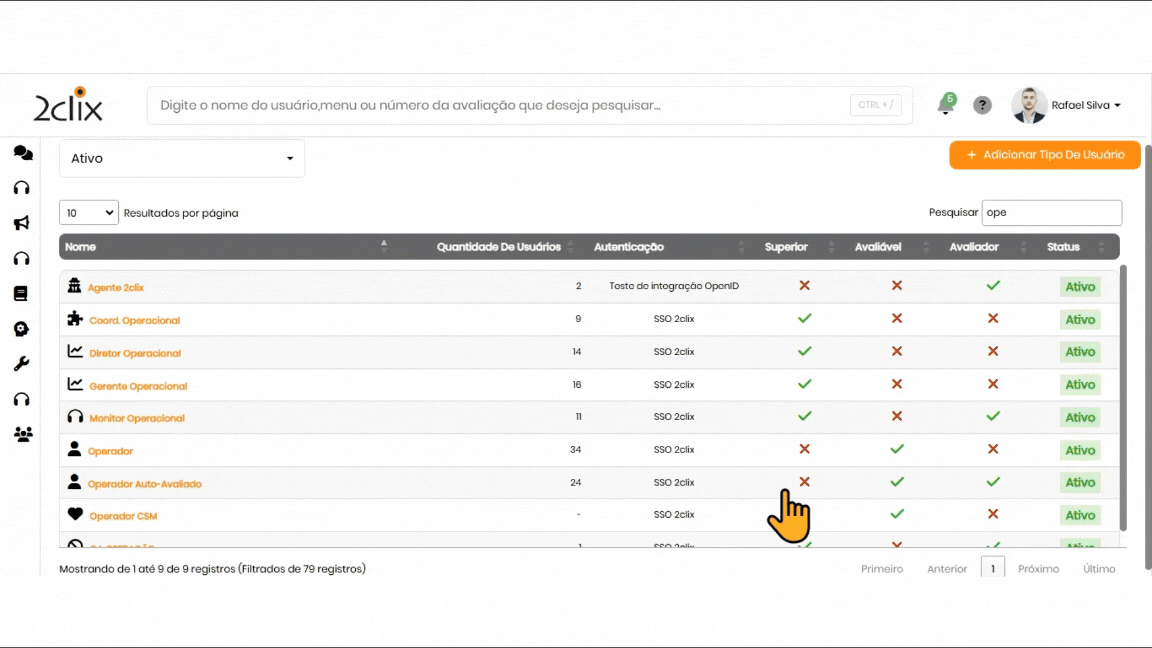Select the megaphone icon in sidebar
The width and height of the screenshot is (1152, 648).
pyautogui.click(x=21, y=223)
